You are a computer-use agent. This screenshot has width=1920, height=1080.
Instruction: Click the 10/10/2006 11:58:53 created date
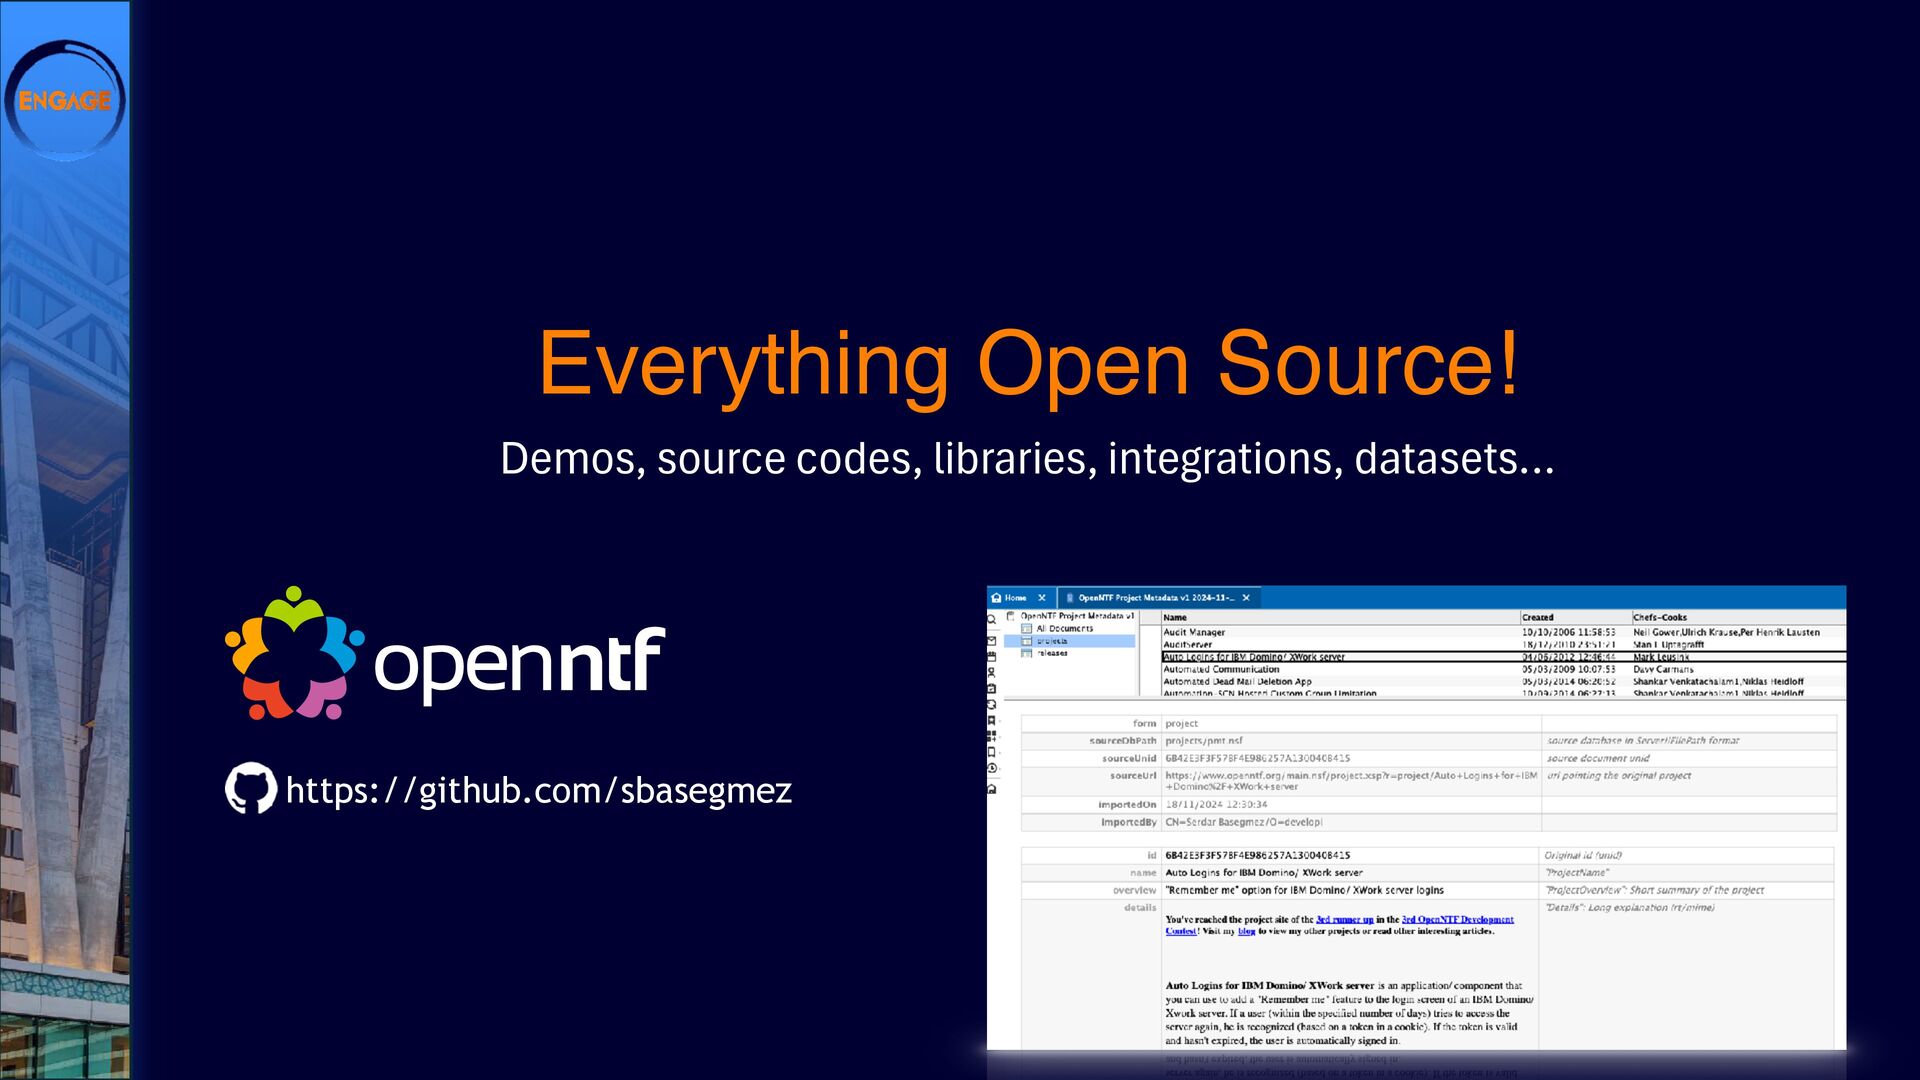click(x=1568, y=632)
